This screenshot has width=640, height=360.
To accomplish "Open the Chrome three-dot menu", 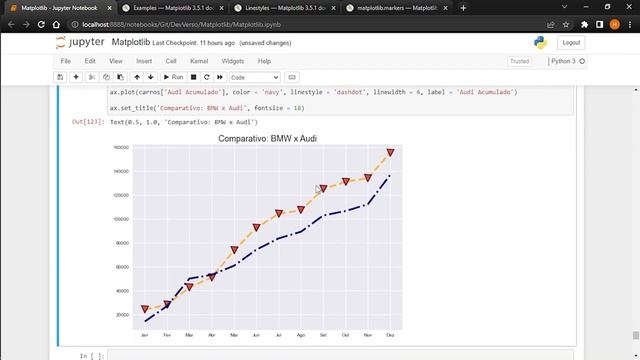I will 630,24.
